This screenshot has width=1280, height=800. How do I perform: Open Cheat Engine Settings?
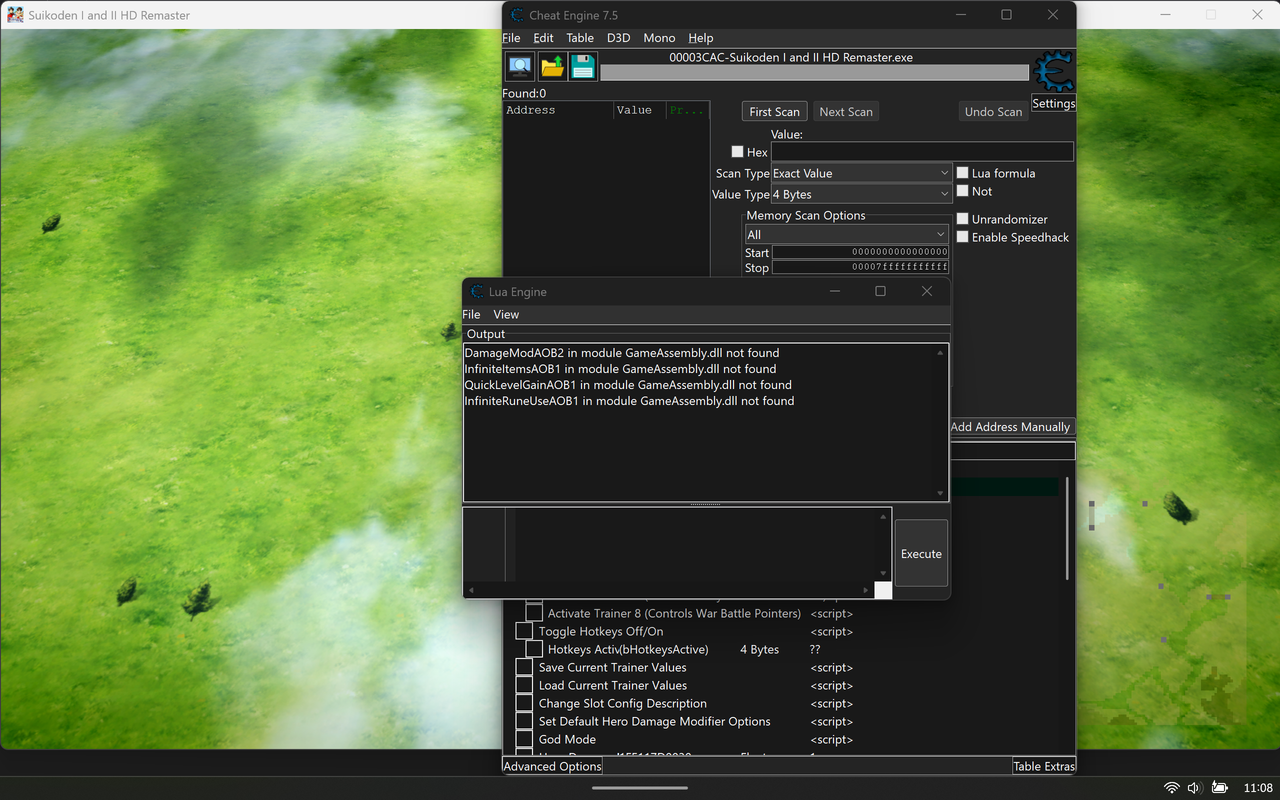tap(1054, 103)
